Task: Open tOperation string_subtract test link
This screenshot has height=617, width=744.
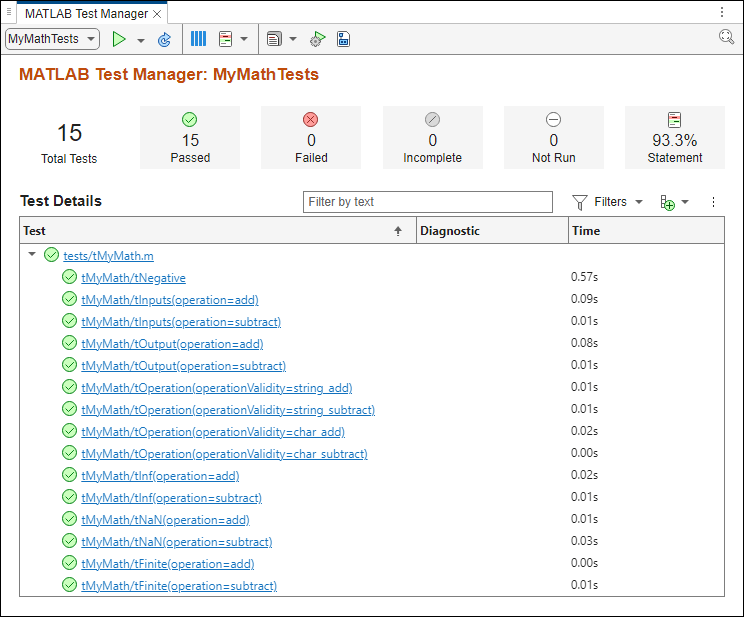Action: (228, 410)
